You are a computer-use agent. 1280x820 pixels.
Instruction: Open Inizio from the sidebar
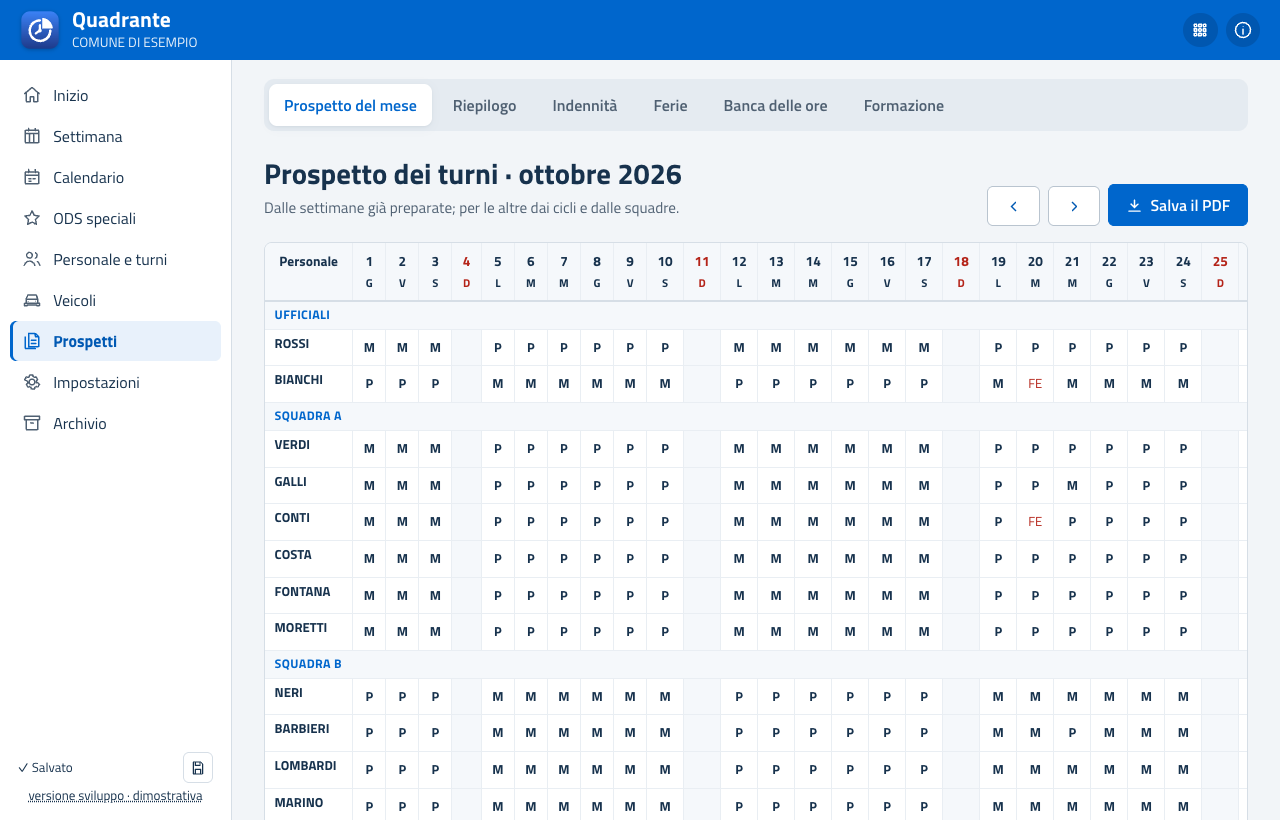click(115, 95)
